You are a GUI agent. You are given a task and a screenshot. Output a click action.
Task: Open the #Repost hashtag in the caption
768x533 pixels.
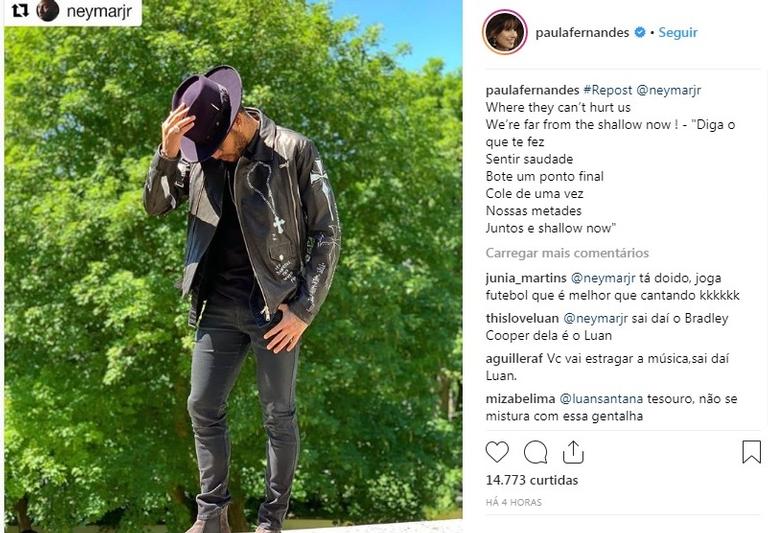coord(607,90)
